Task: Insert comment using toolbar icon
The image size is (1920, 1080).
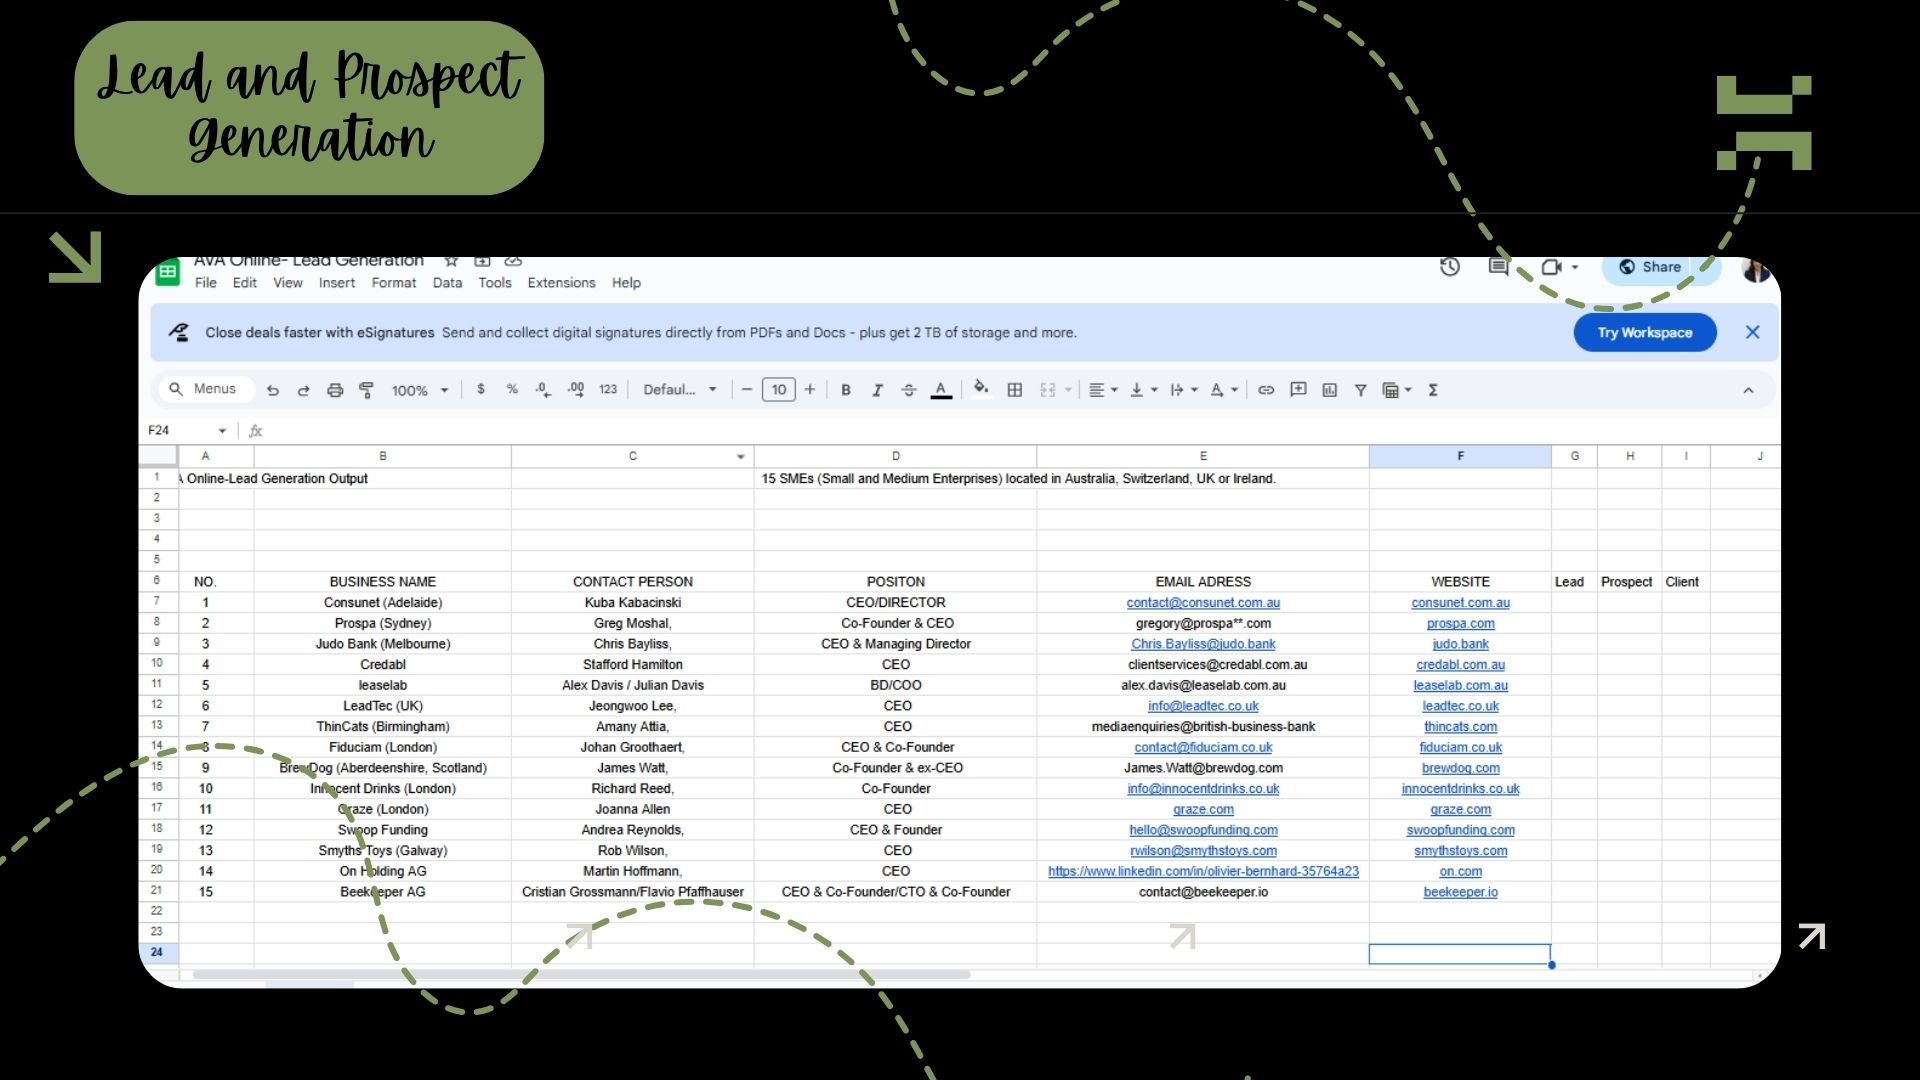Action: point(1298,390)
